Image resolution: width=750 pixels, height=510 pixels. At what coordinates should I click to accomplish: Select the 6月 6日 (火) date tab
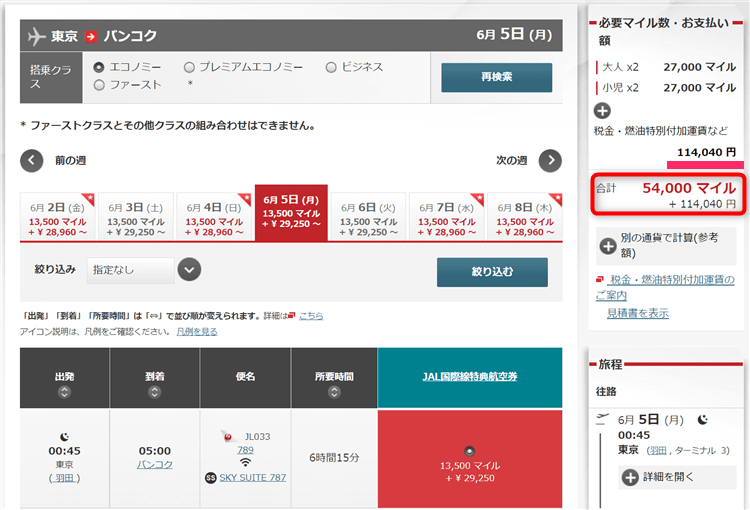(367, 217)
